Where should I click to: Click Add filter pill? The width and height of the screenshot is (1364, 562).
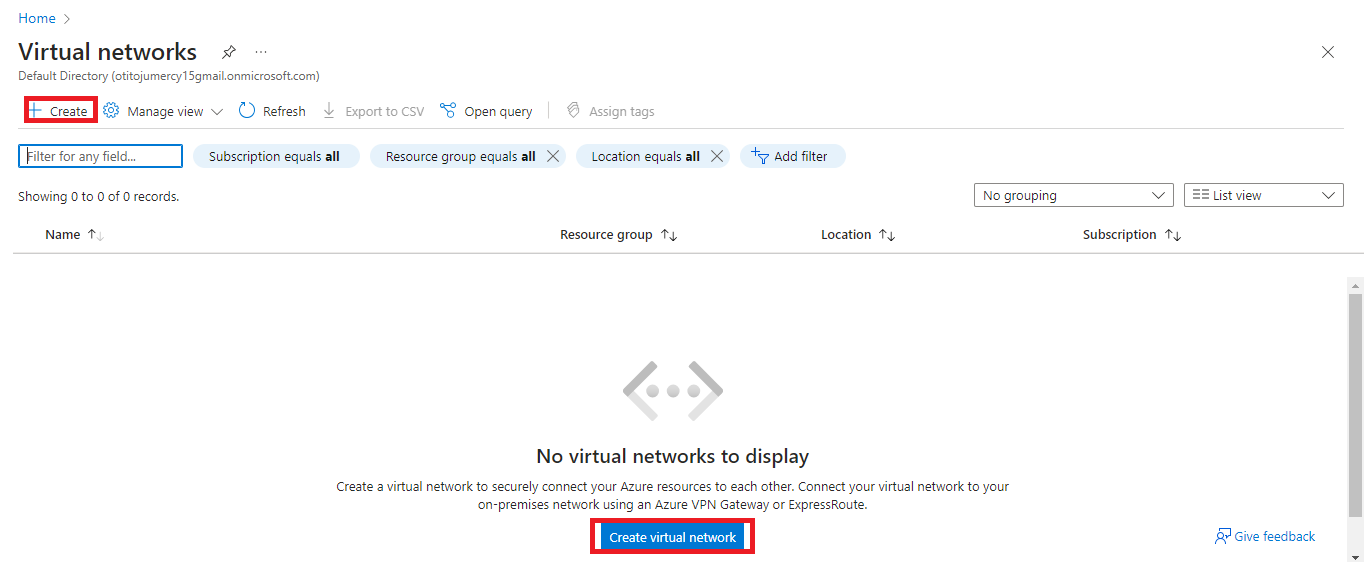[x=792, y=156]
